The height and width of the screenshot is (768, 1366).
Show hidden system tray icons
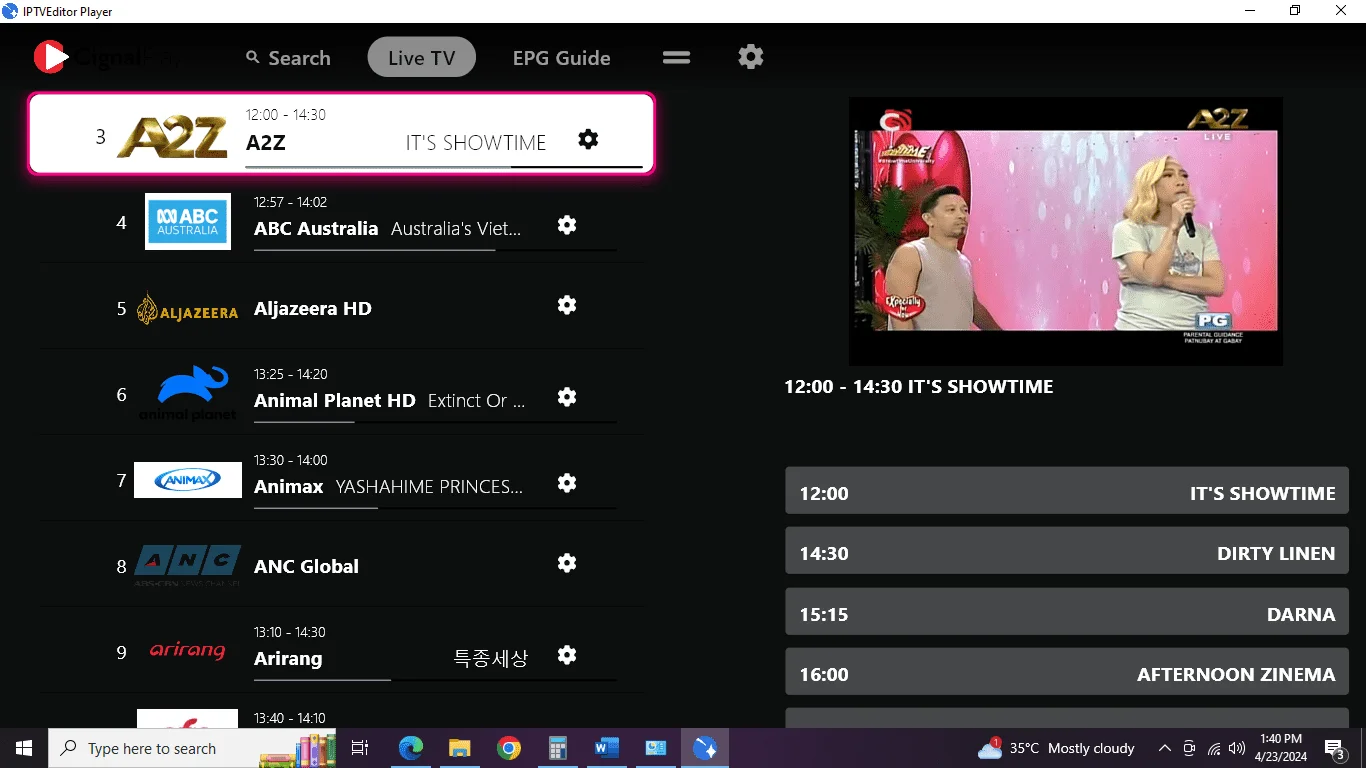point(1165,748)
